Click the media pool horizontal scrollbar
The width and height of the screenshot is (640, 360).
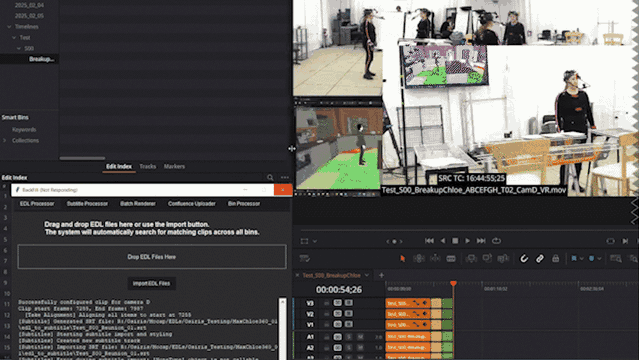click(x=82, y=158)
